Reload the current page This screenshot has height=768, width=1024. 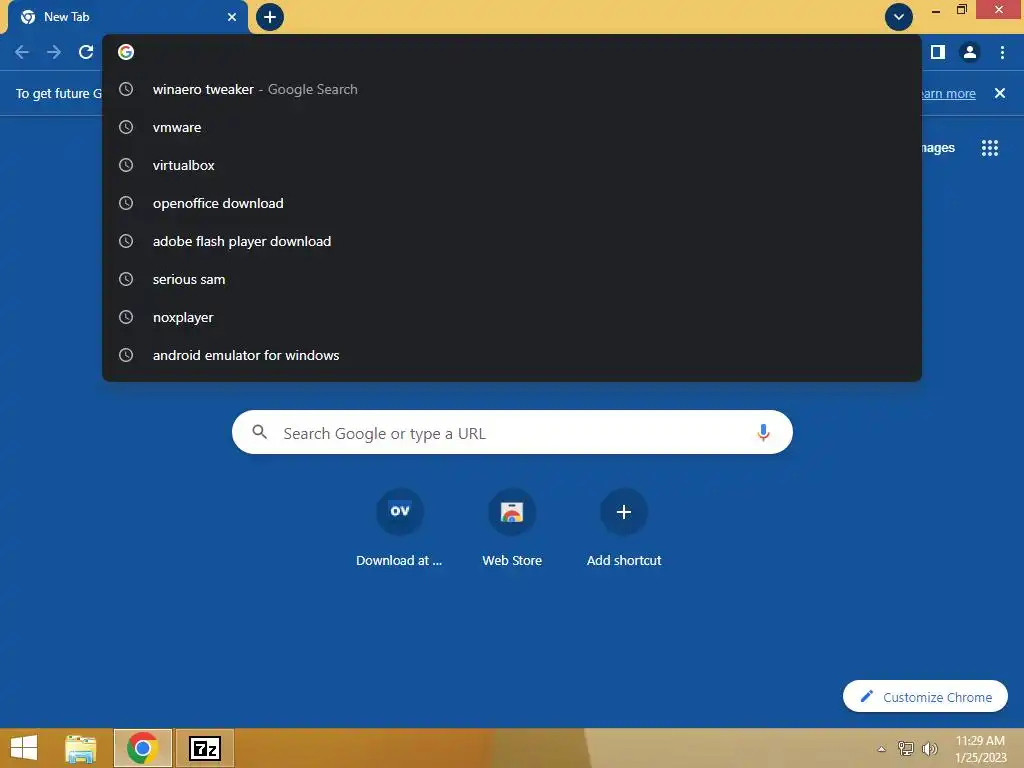click(86, 52)
